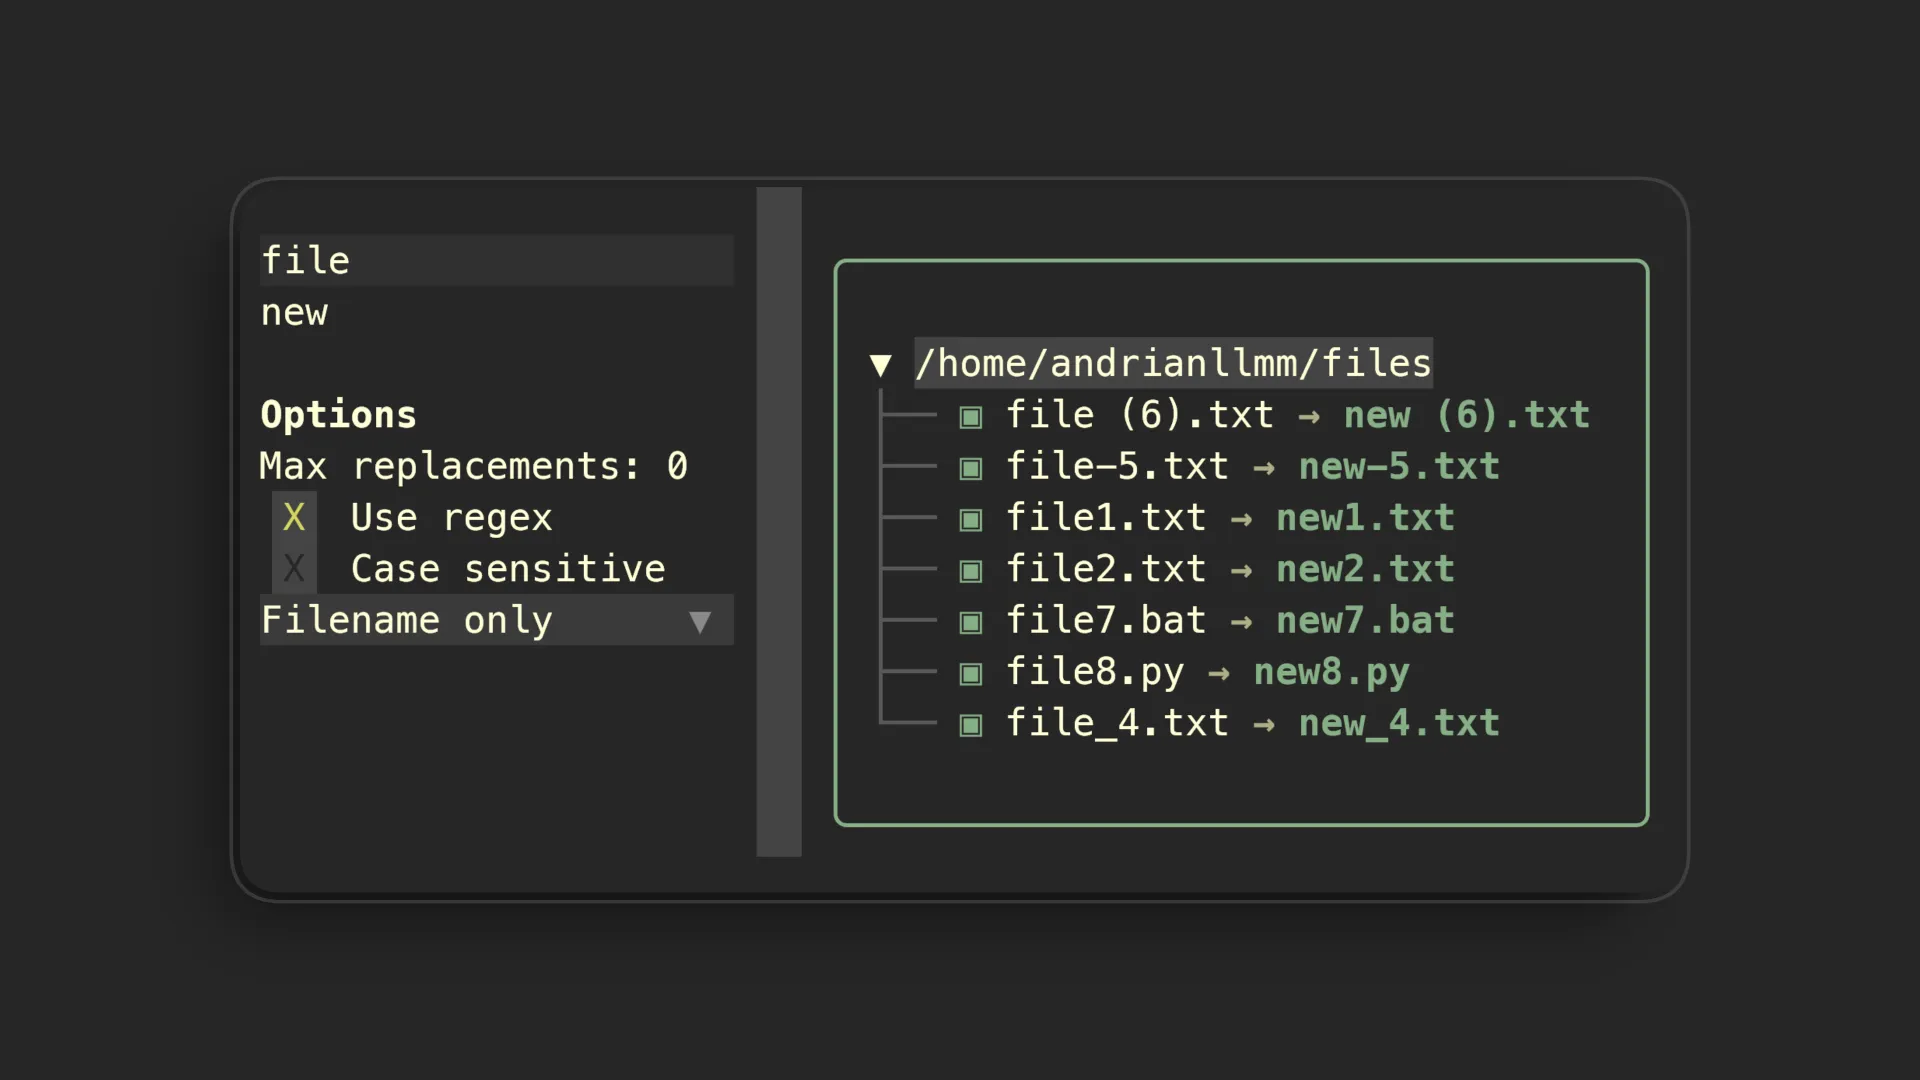Click the vertical divider bar between panels
1920x1080 pixels.
click(779, 521)
